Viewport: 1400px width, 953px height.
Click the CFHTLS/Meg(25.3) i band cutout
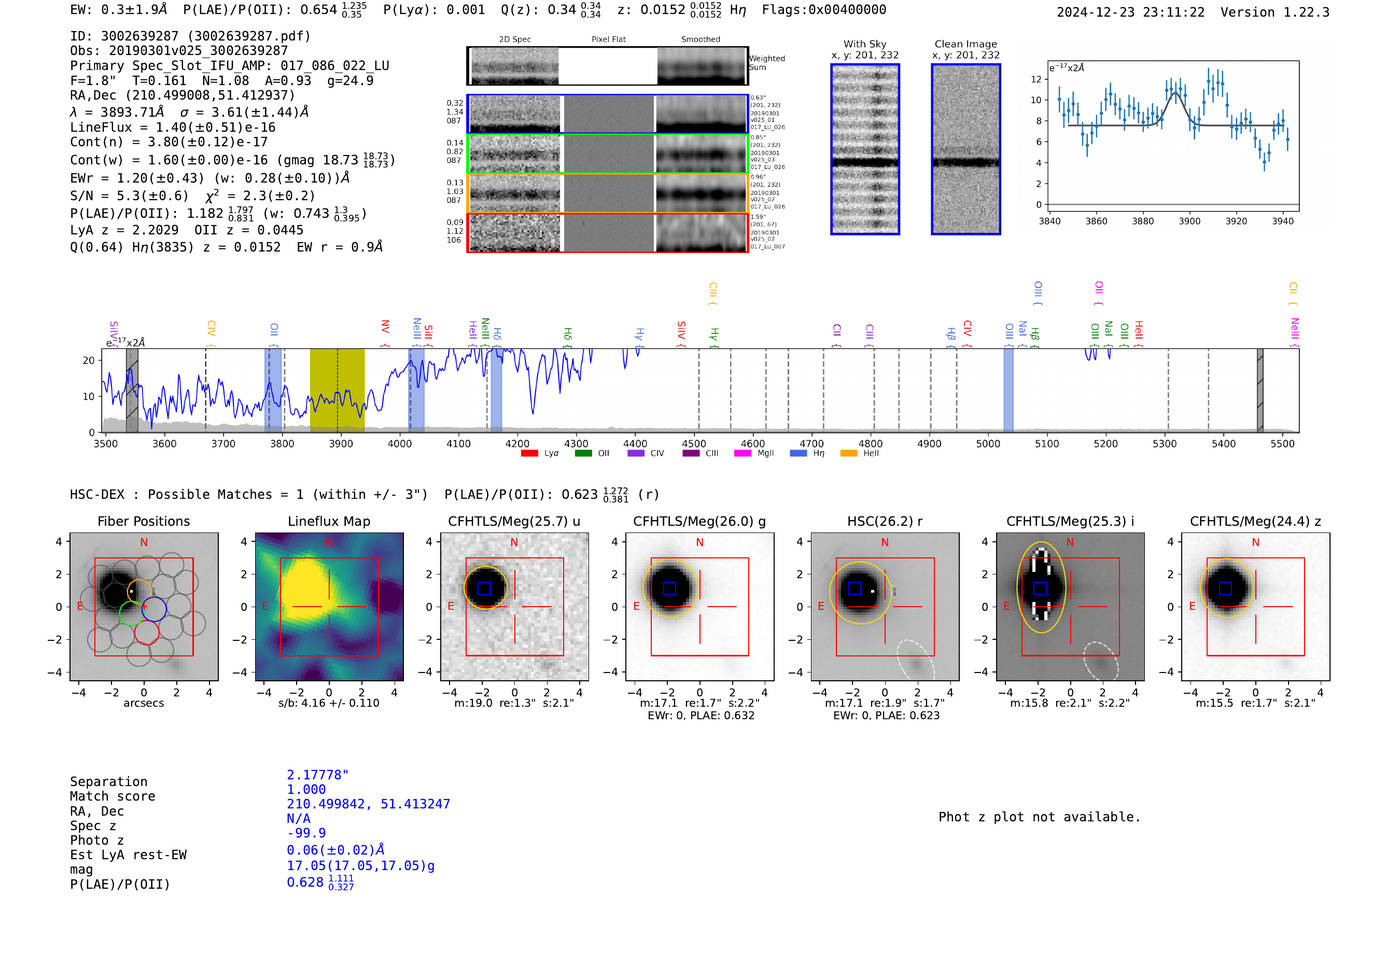tap(1070, 606)
